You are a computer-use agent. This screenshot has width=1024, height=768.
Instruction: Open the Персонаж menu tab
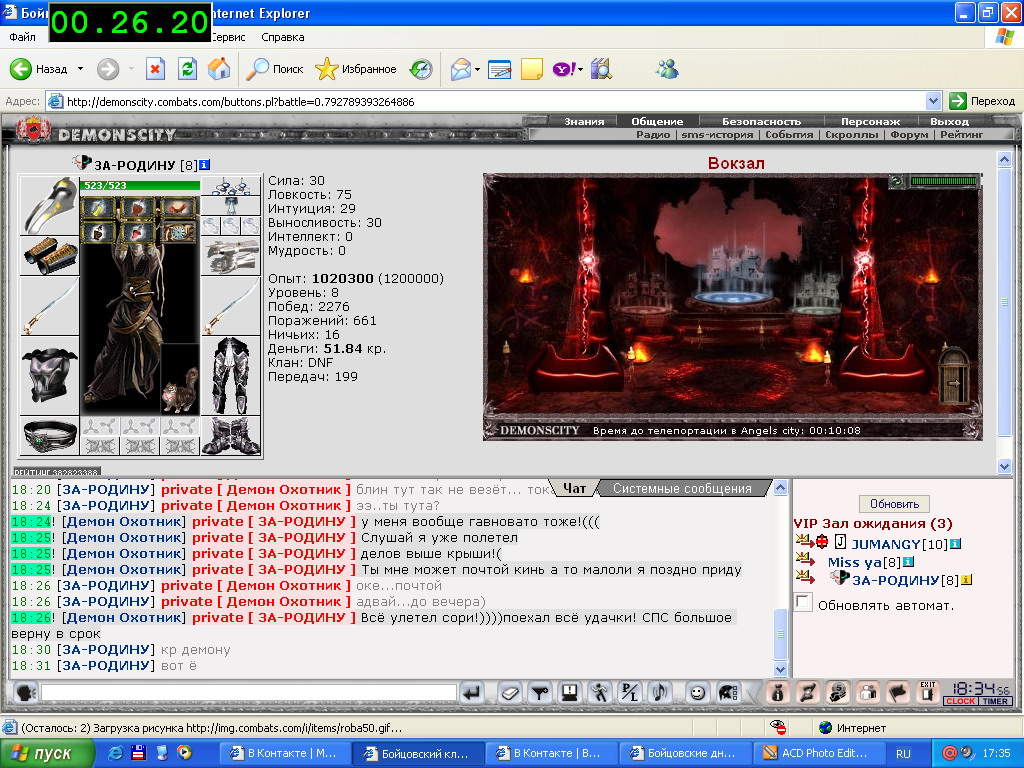click(x=871, y=121)
